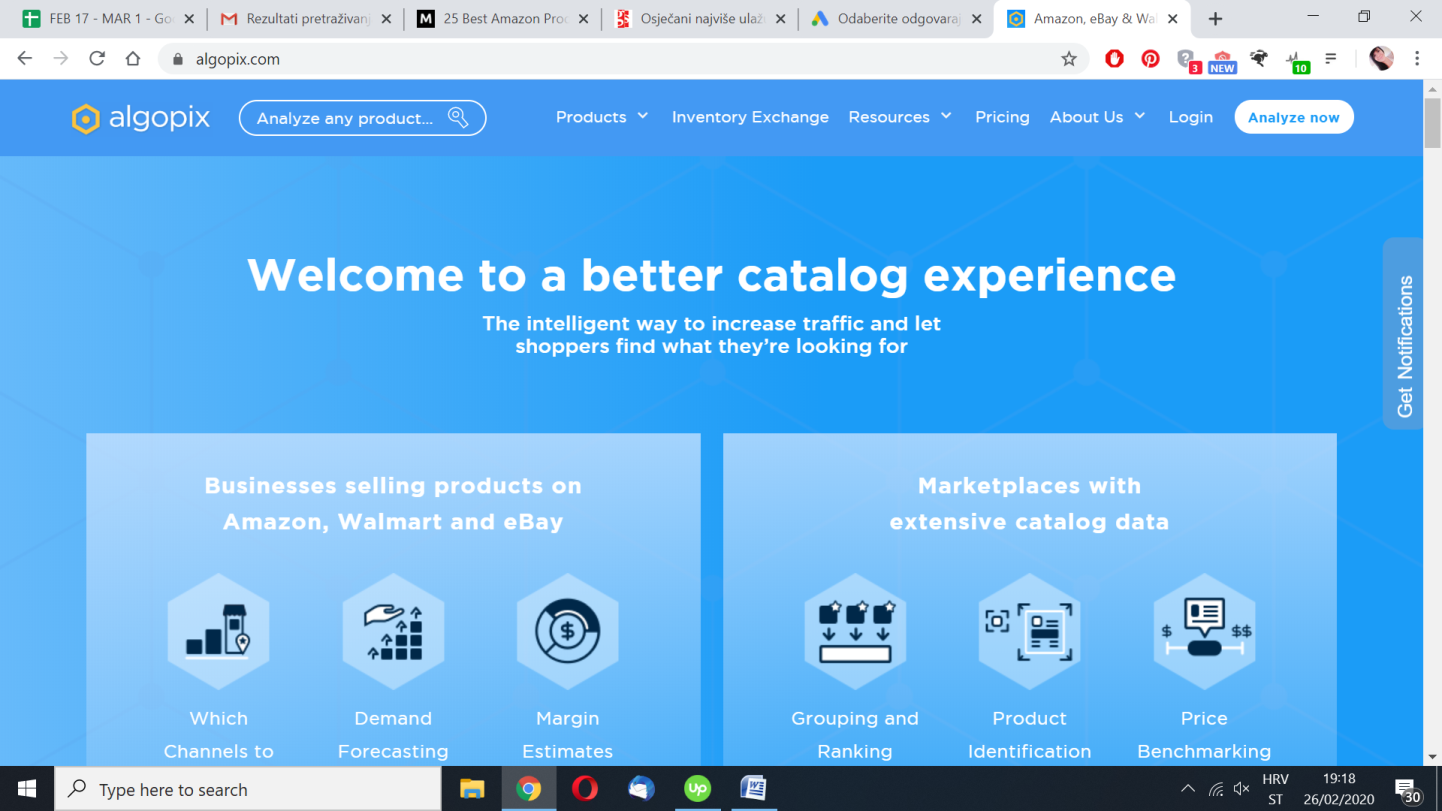Open the Which Channels hexagon icon
1442x811 pixels.
pyautogui.click(x=219, y=631)
